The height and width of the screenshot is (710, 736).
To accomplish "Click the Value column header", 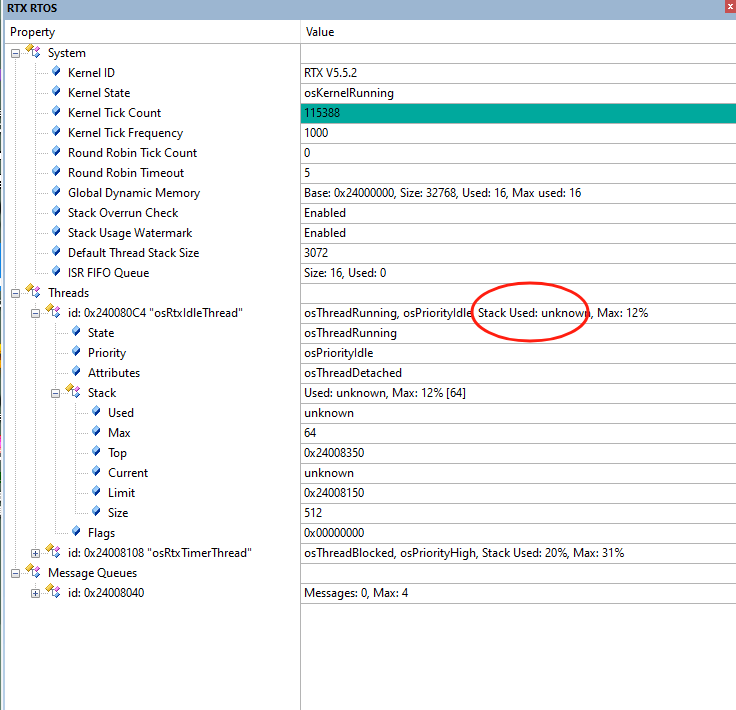I will 518,32.
